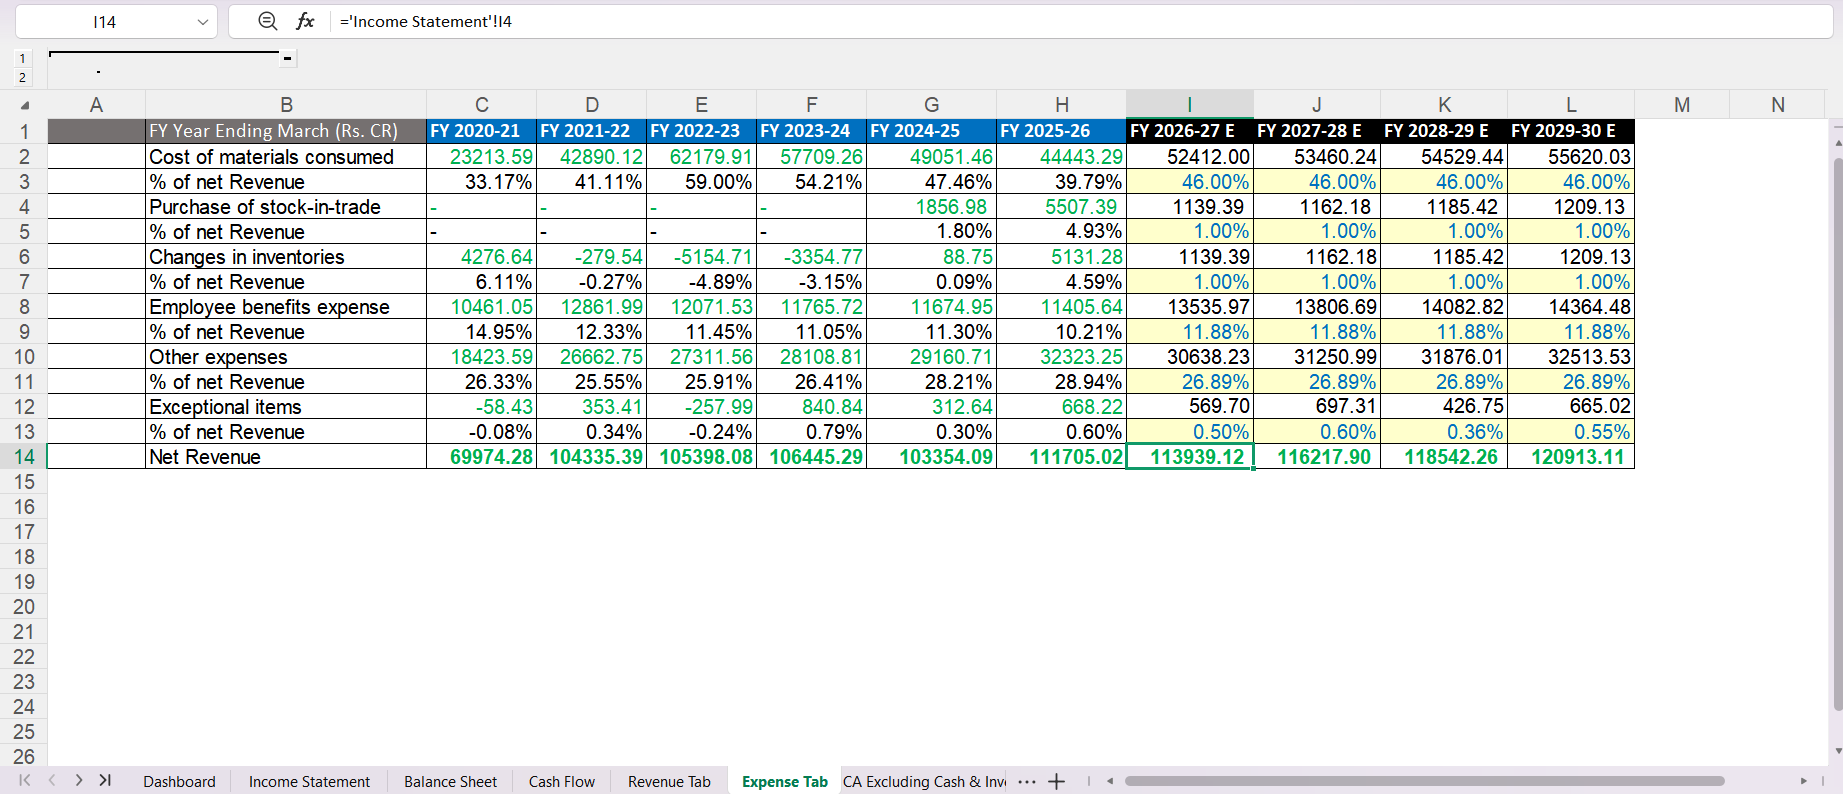
Task: Click header cell 'FY 2026-27 E'
Action: (x=1190, y=131)
